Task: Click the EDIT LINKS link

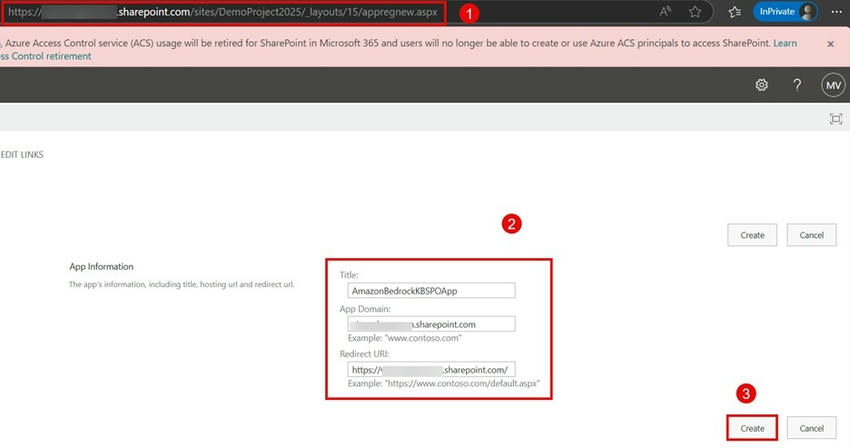Action: [x=22, y=155]
